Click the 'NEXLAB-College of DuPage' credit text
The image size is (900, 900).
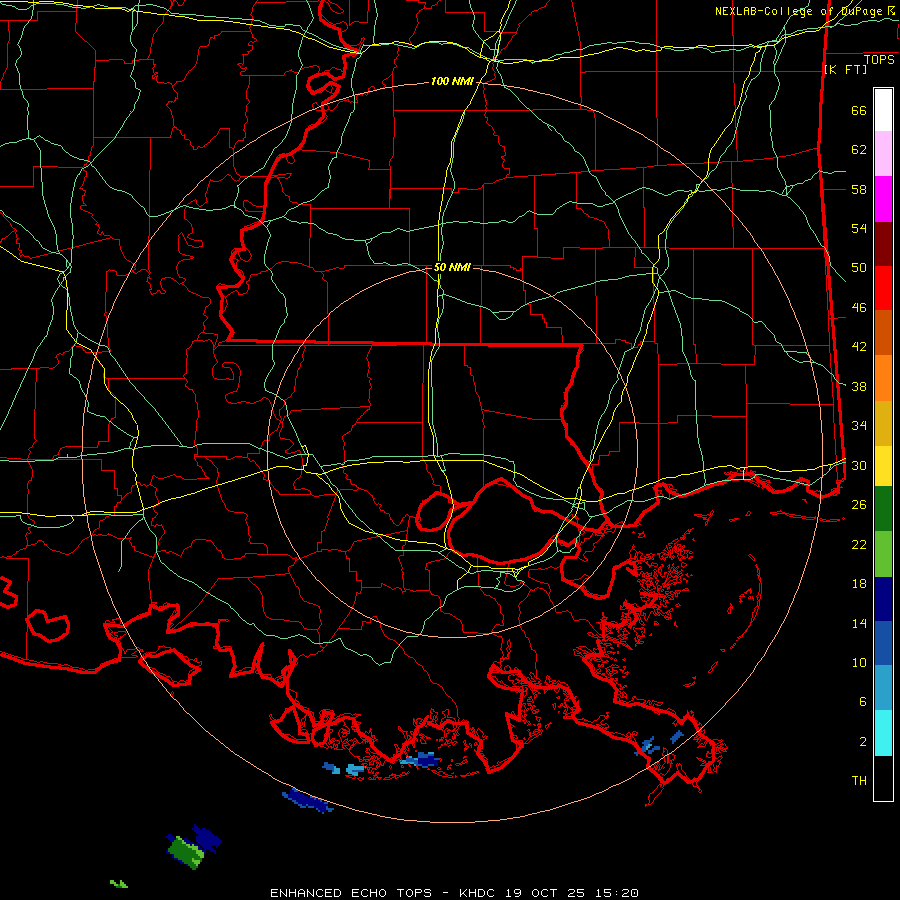pyautogui.click(x=798, y=11)
